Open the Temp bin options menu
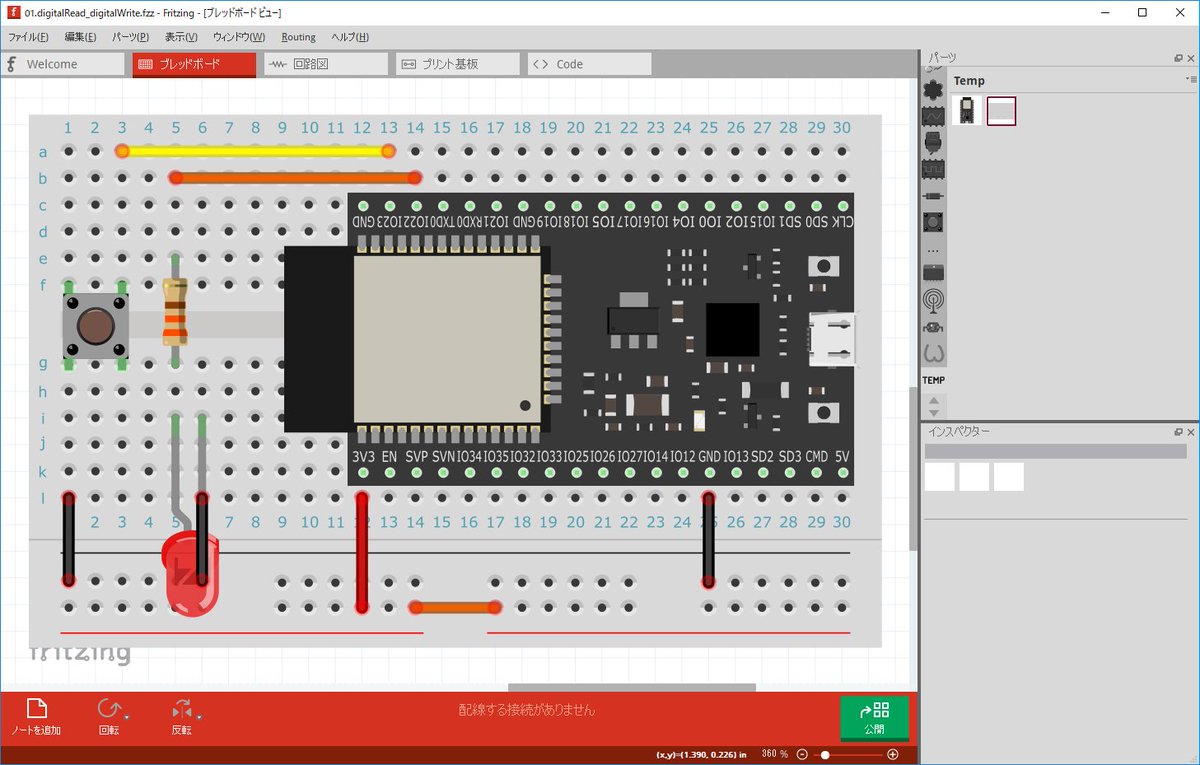The height and width of the screenshot is (765, 1200). pyautogui.click(x=1190, y=79)
